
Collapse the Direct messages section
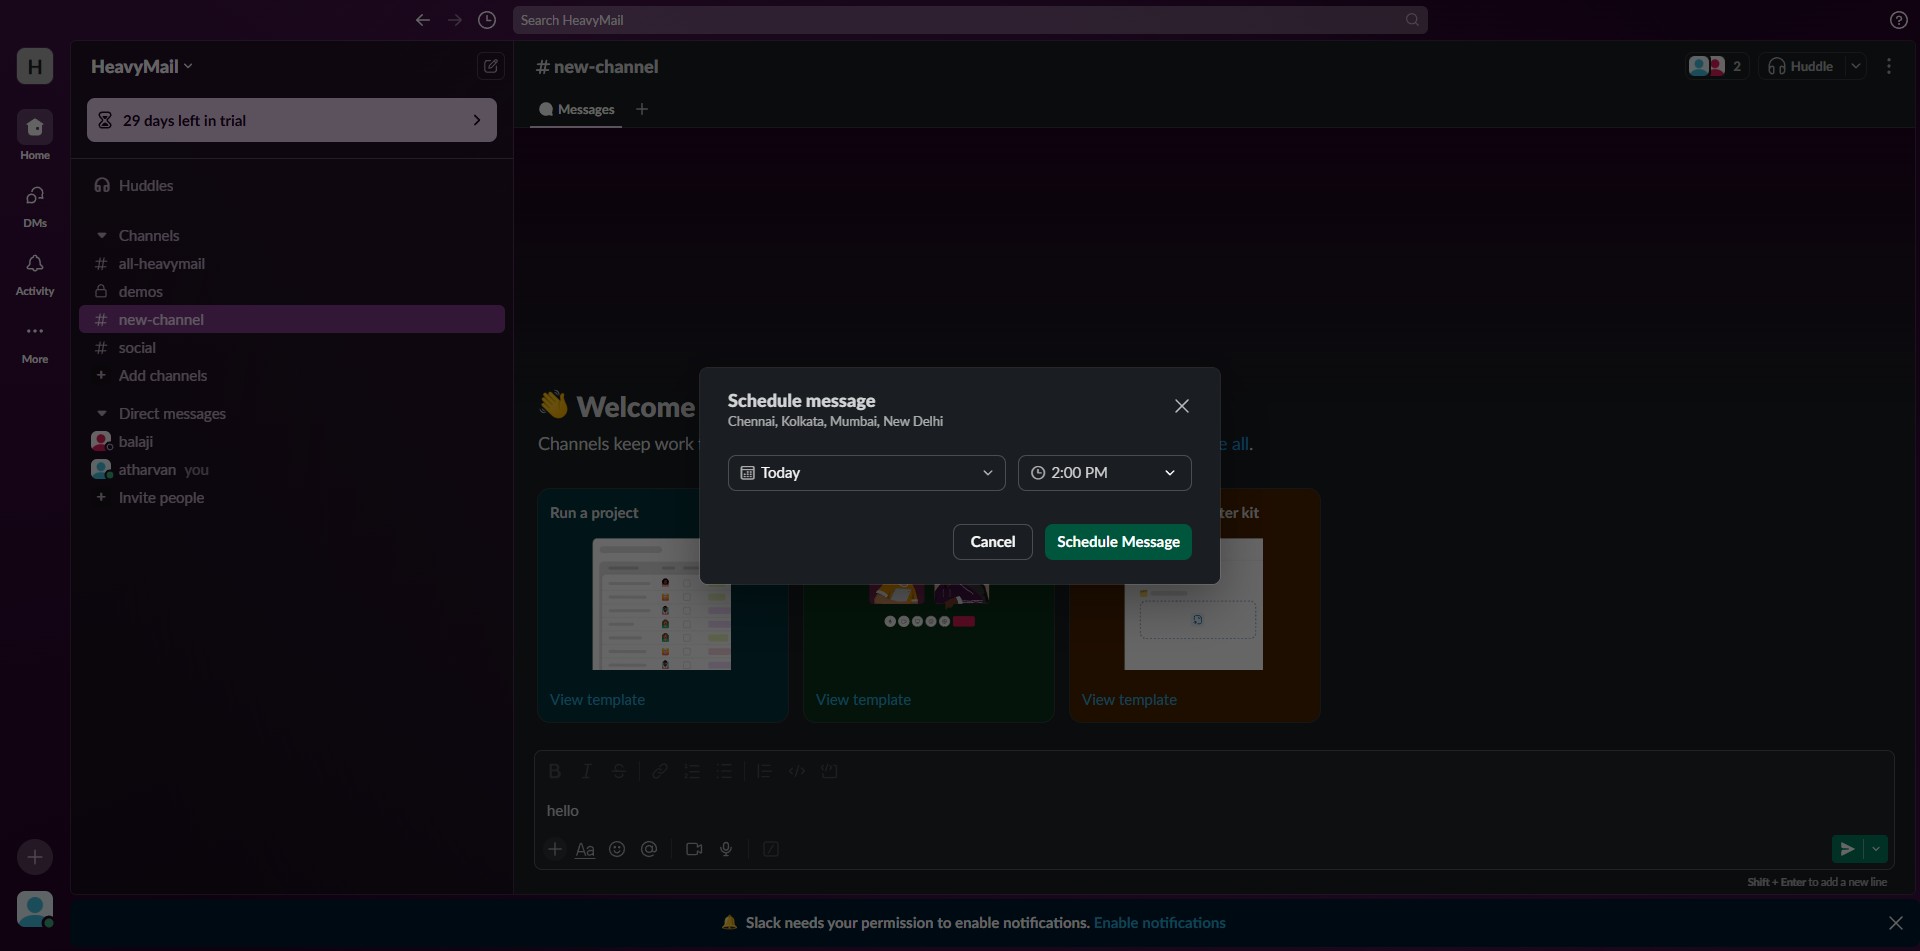click(102, 414)
